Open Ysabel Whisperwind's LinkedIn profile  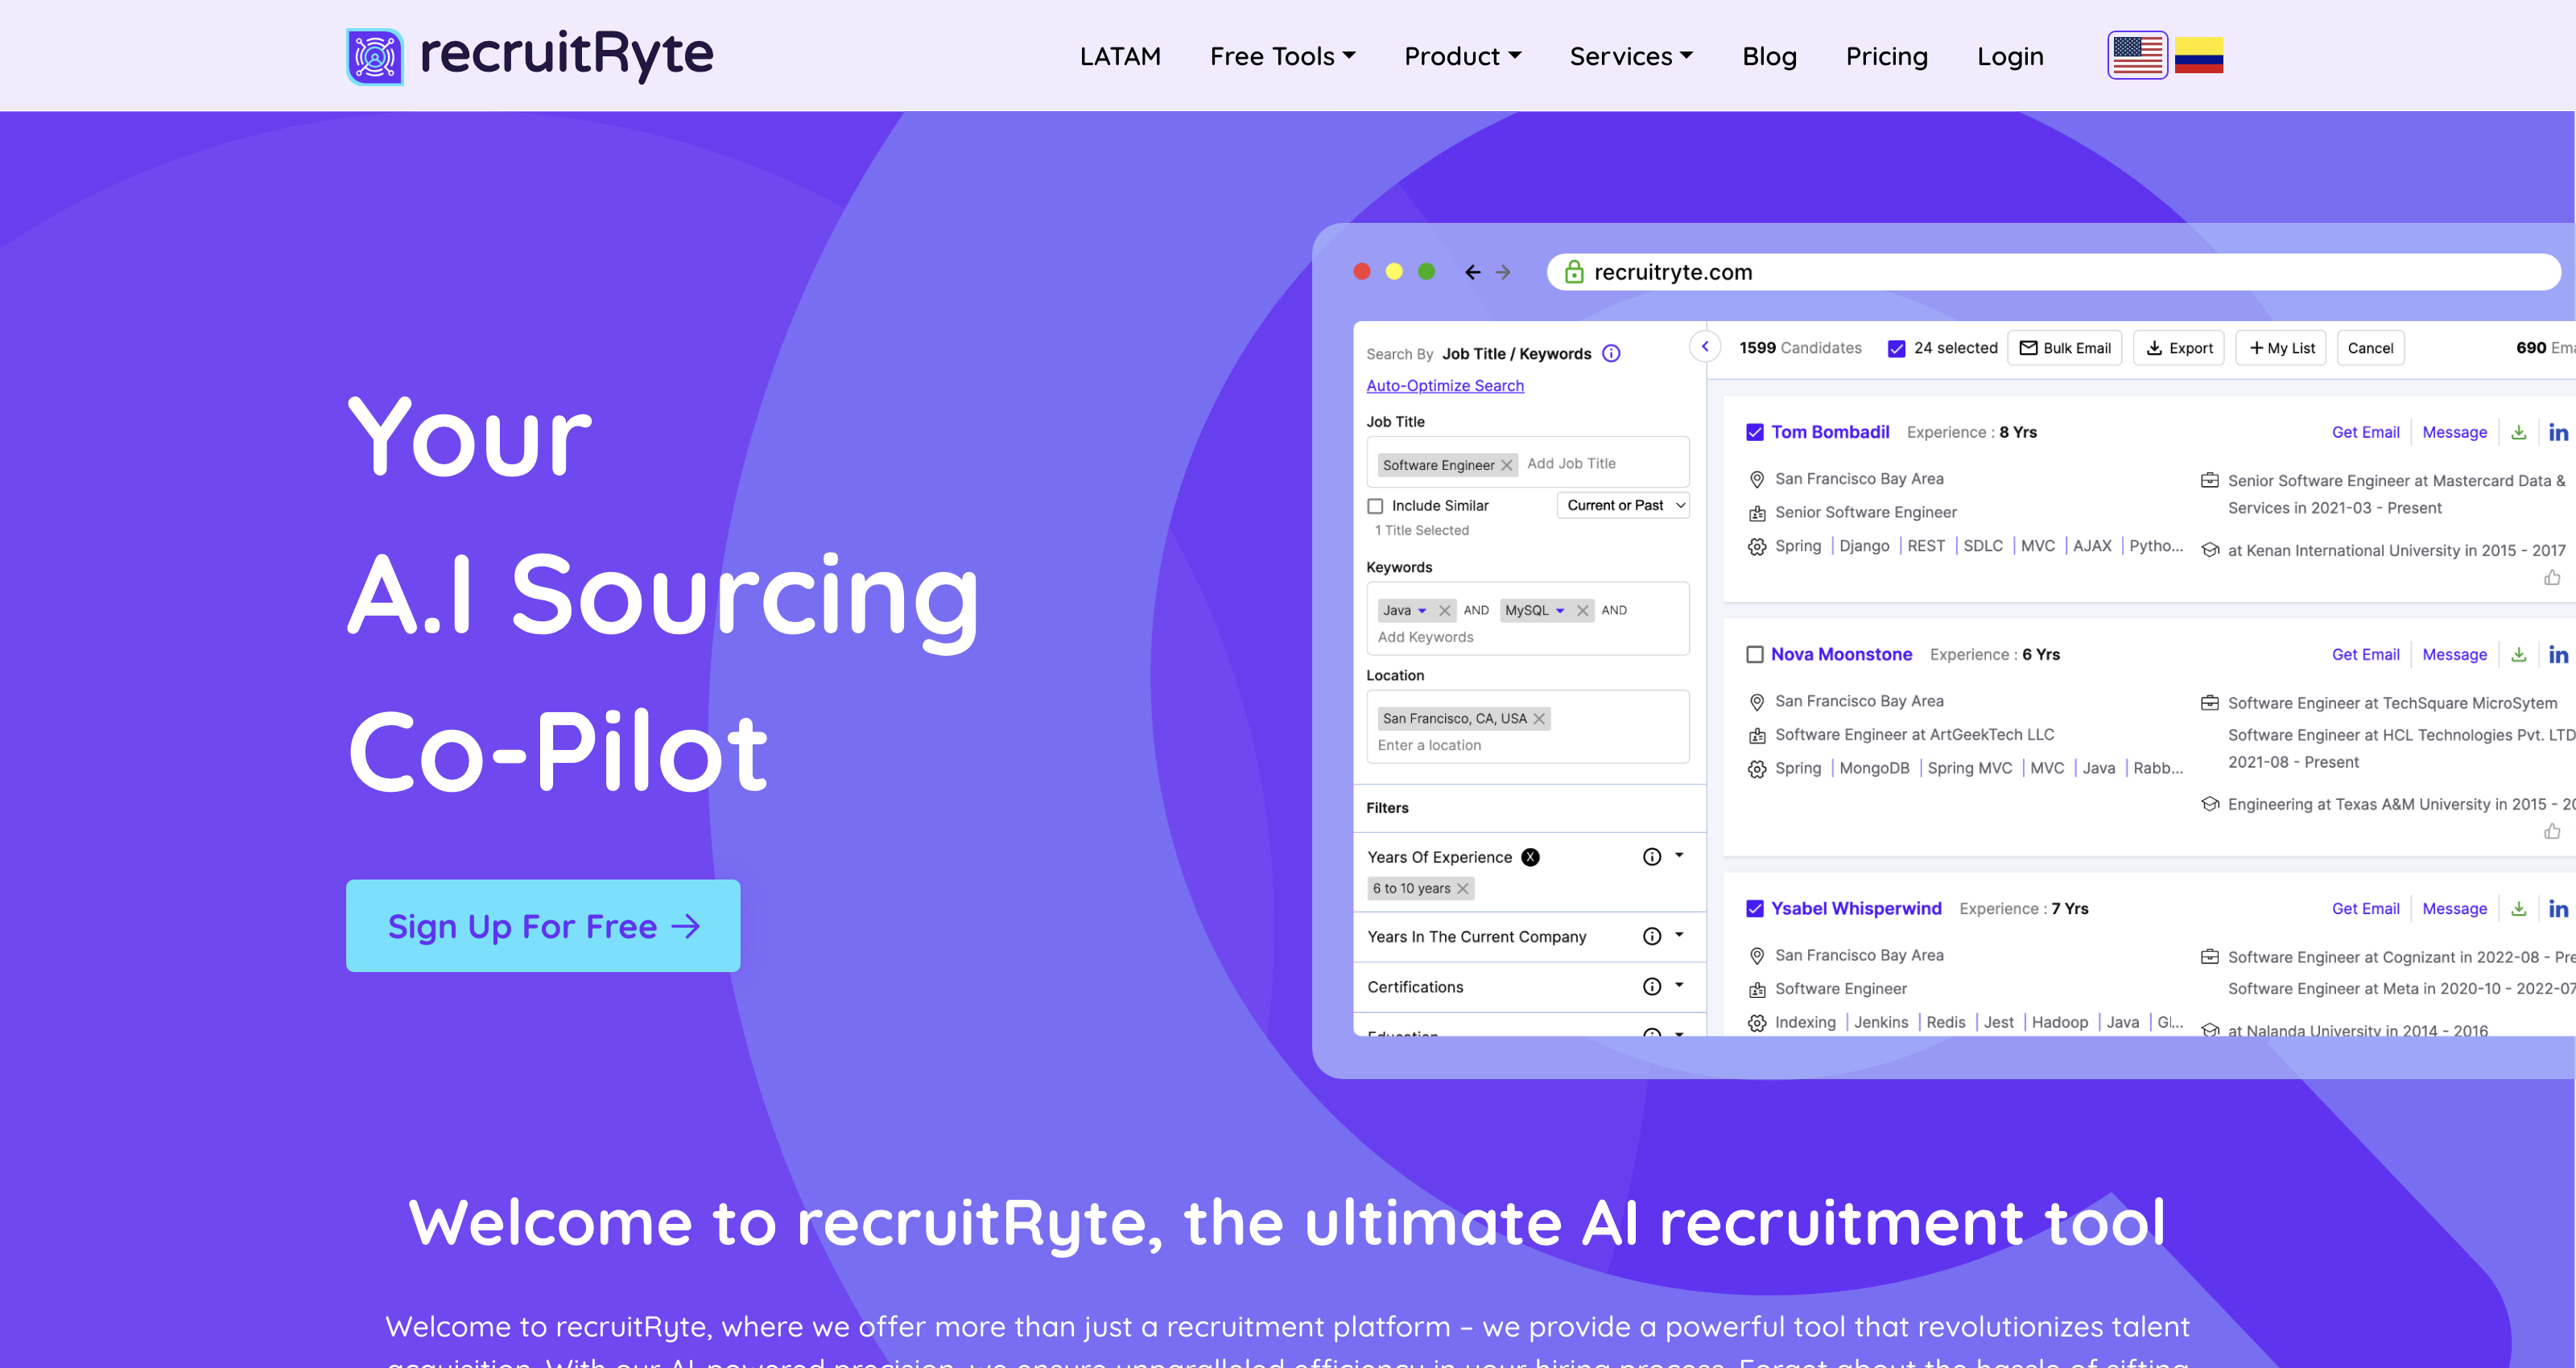[2558, 908]
